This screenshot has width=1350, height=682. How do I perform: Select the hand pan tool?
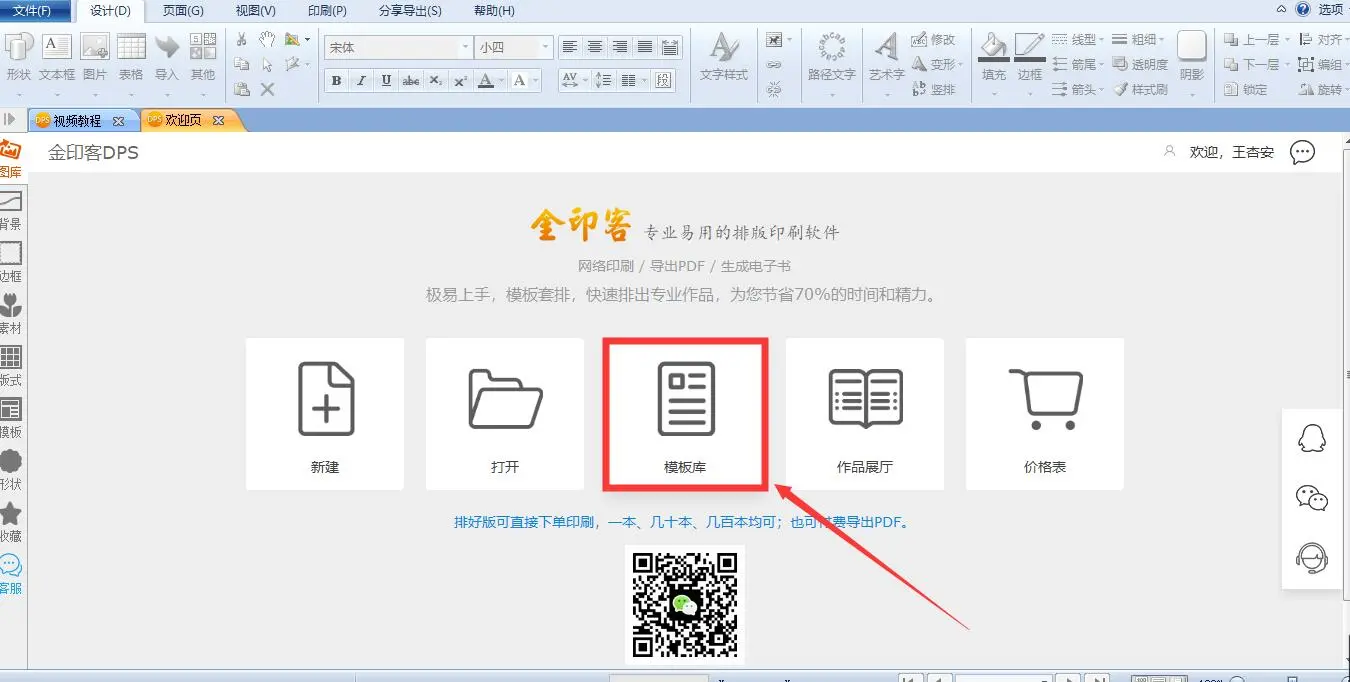267,39
